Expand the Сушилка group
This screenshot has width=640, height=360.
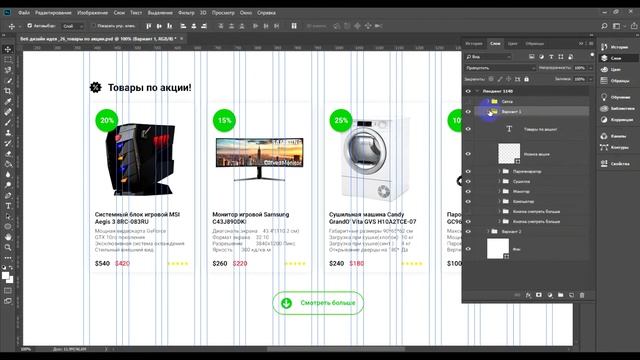(x=499, y=181)
